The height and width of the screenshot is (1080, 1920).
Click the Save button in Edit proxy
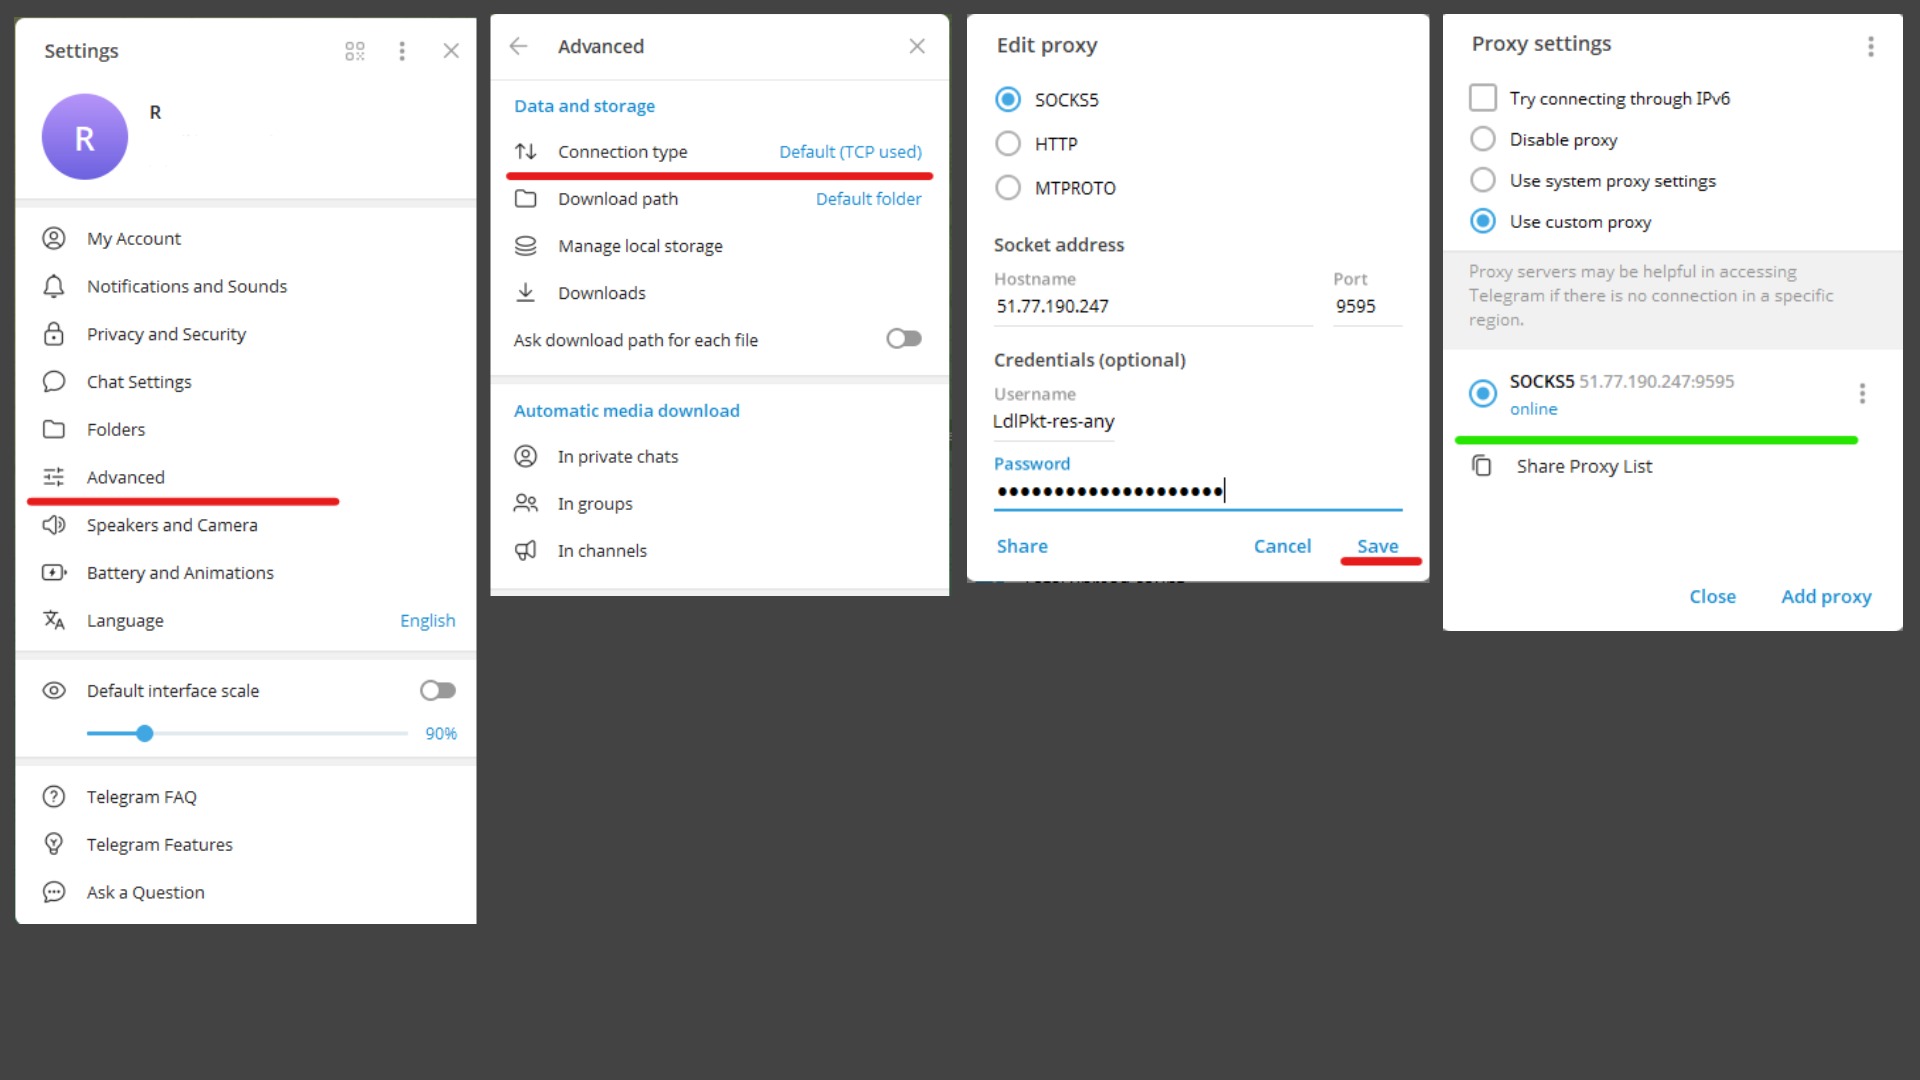click(x=1377, y=546)
